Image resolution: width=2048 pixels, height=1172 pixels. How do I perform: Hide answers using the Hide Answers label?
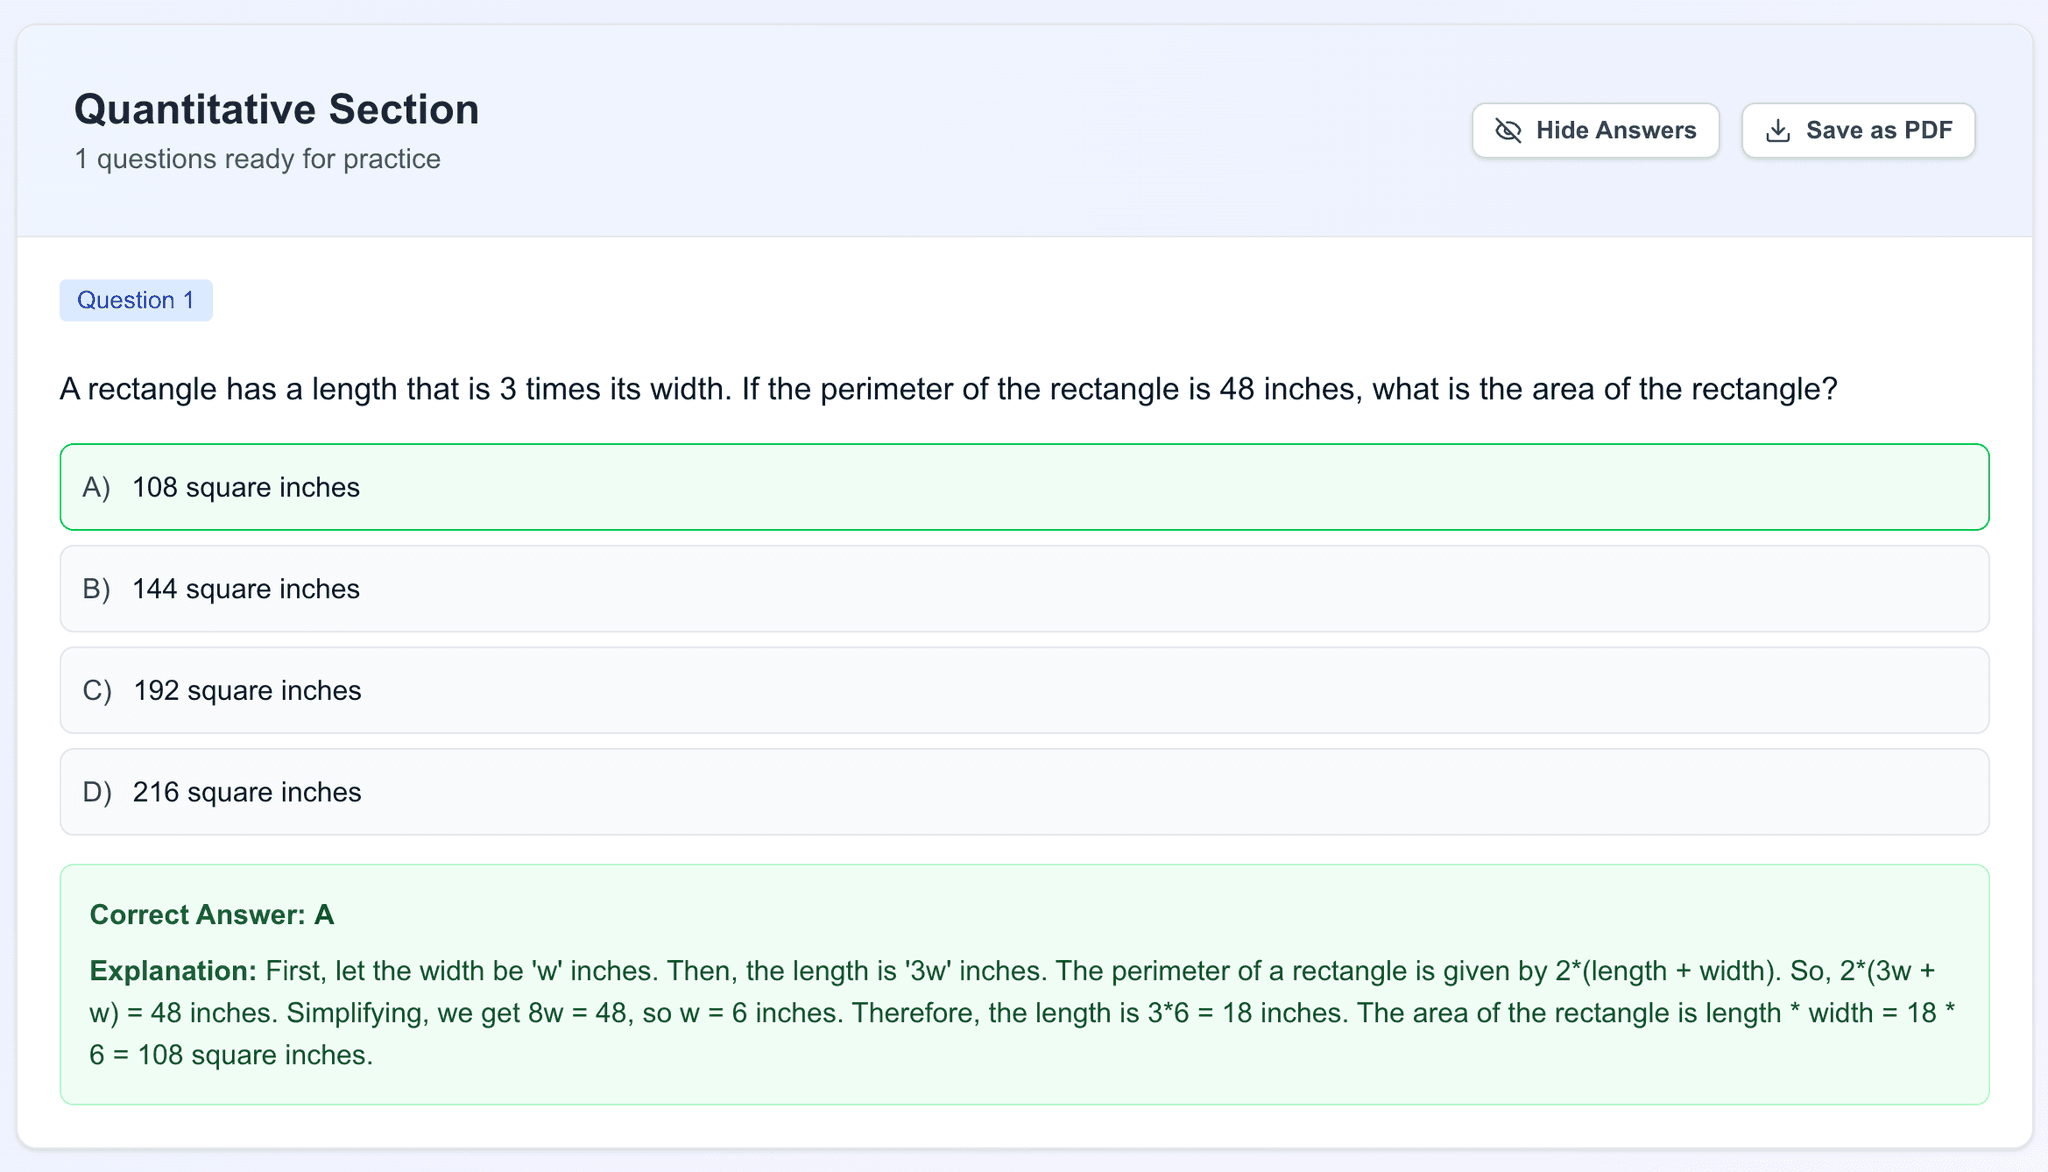pos(1615,131)
